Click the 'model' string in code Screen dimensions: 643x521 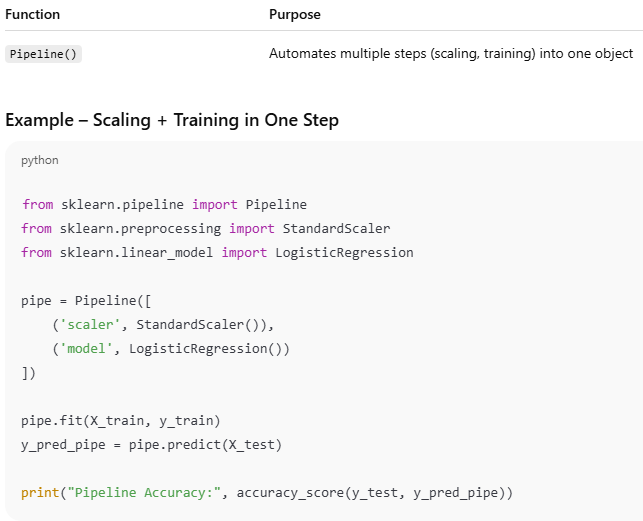(x=86, y=349)
